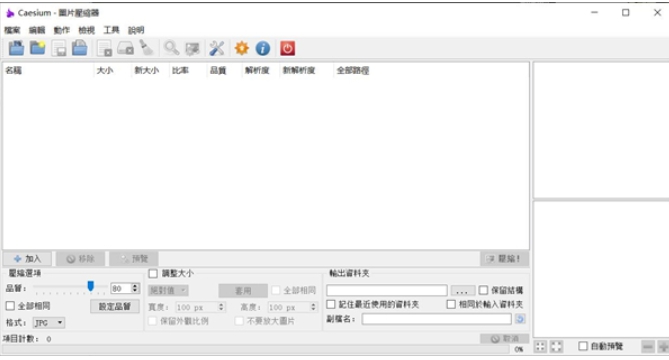Click the original-size expand preview icon
Viewport: 669px width, 360px height.
(556, 346)
